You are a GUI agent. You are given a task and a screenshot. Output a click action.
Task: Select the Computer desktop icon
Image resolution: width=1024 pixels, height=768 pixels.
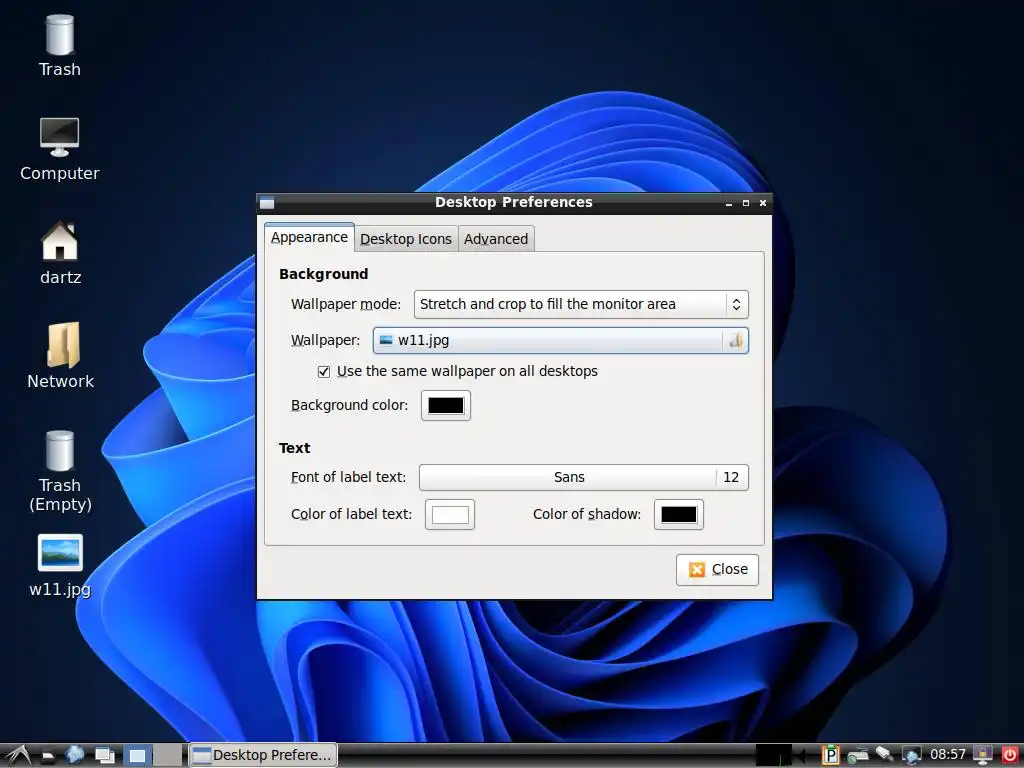tap(59, 150)
